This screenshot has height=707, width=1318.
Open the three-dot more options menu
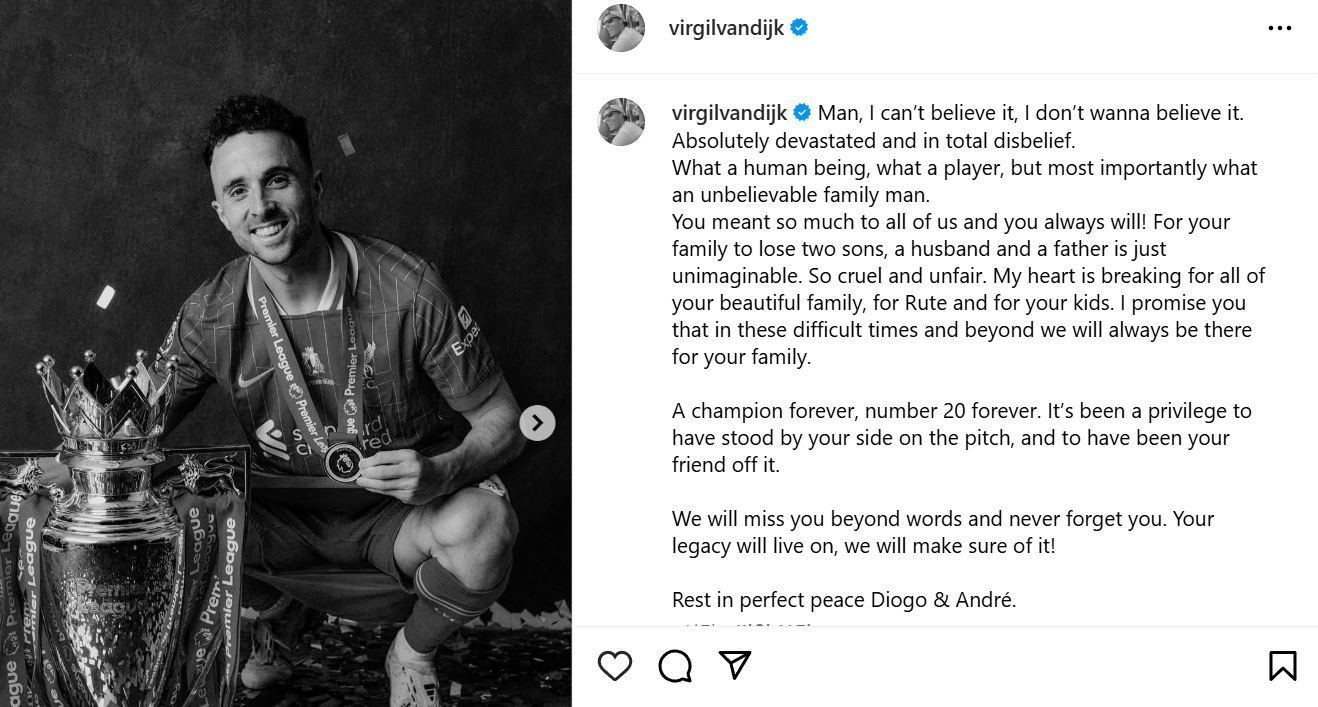point(1279,29)
